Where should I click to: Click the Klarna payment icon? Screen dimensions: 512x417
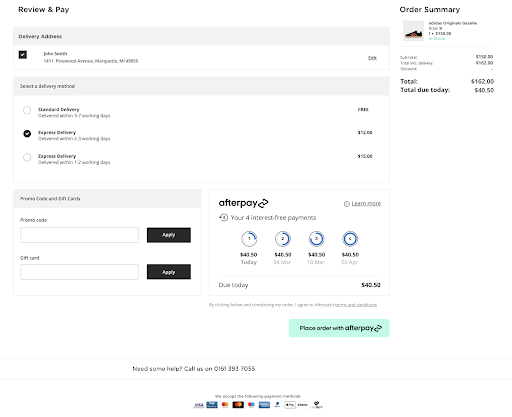[x=303, y=405]
